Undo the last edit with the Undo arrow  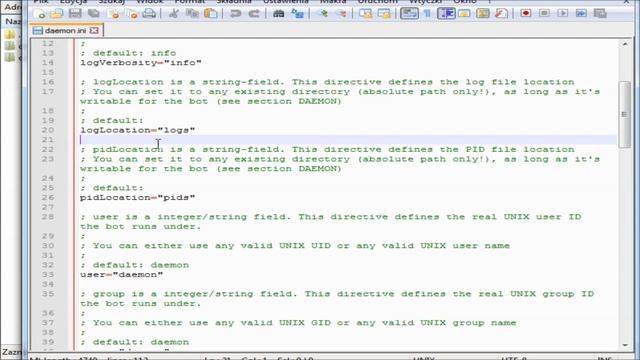pyautogui.click(x=235, y=13)
